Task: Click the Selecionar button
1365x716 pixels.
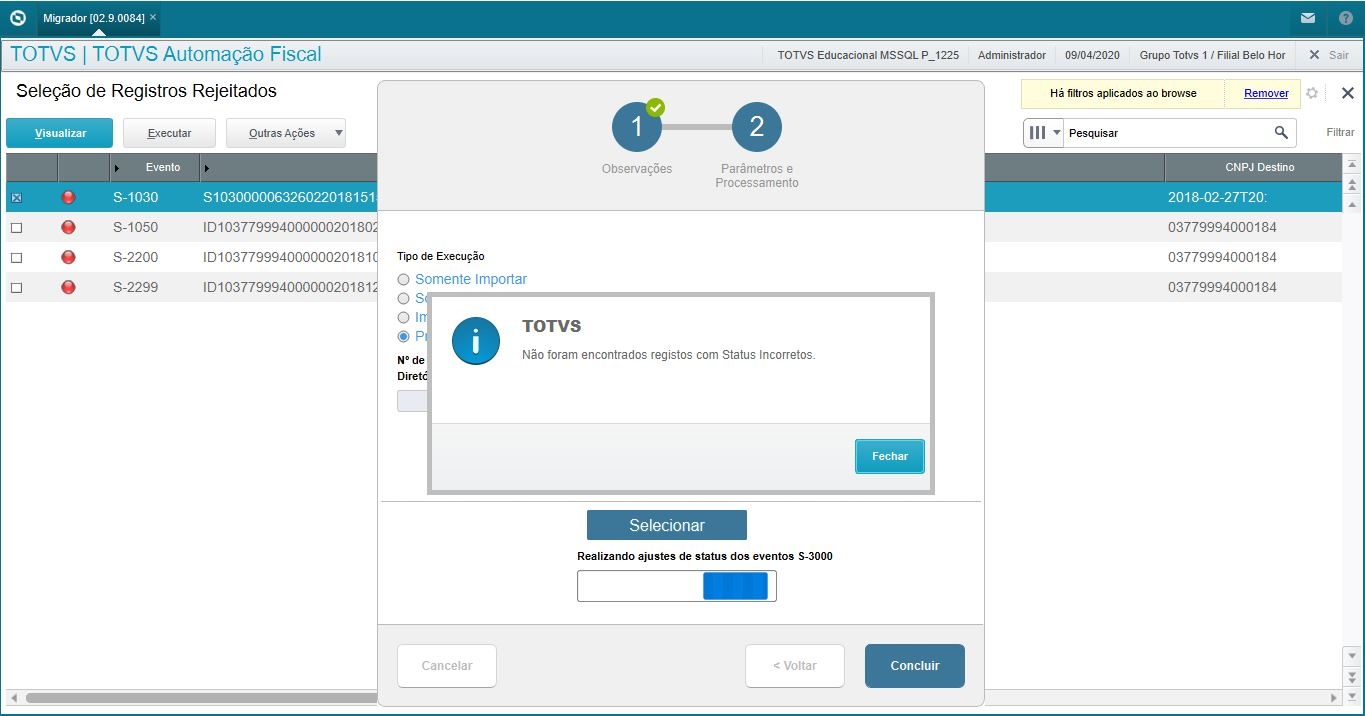Action: pyautogui.click(x=667, y=525)
